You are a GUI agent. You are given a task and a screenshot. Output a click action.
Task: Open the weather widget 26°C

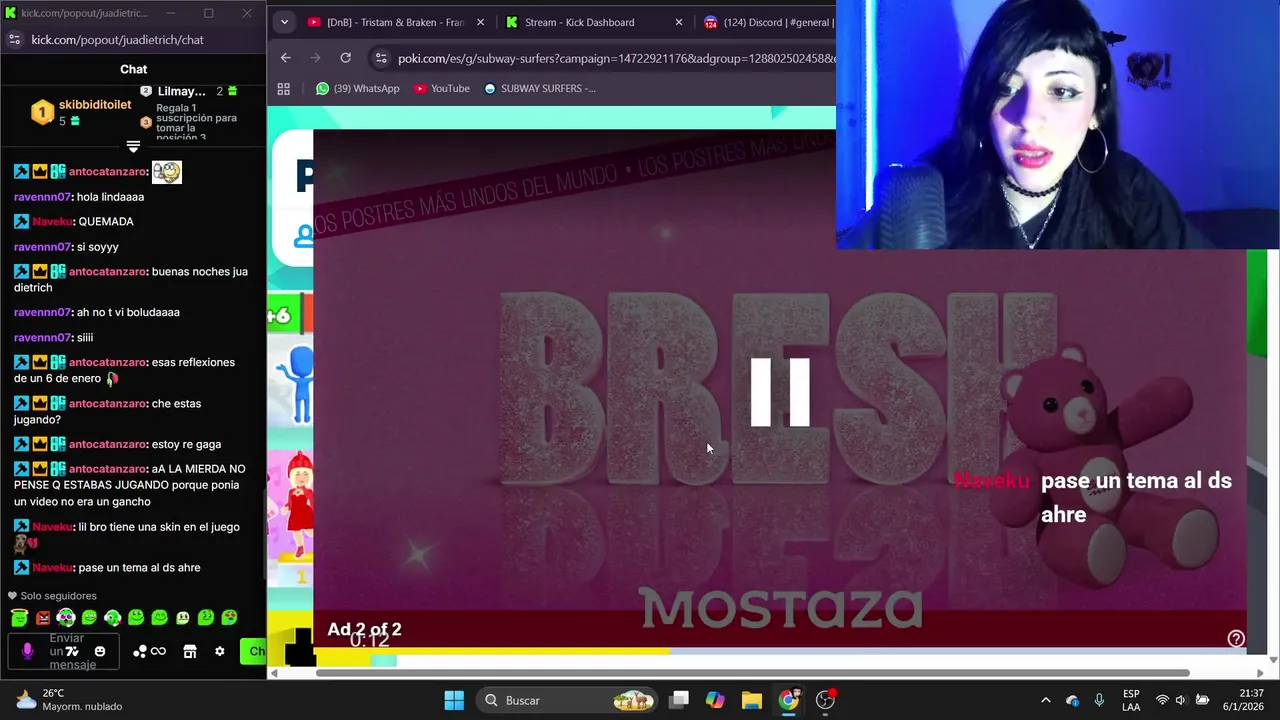pyautogui.click(x=69, y=700)
